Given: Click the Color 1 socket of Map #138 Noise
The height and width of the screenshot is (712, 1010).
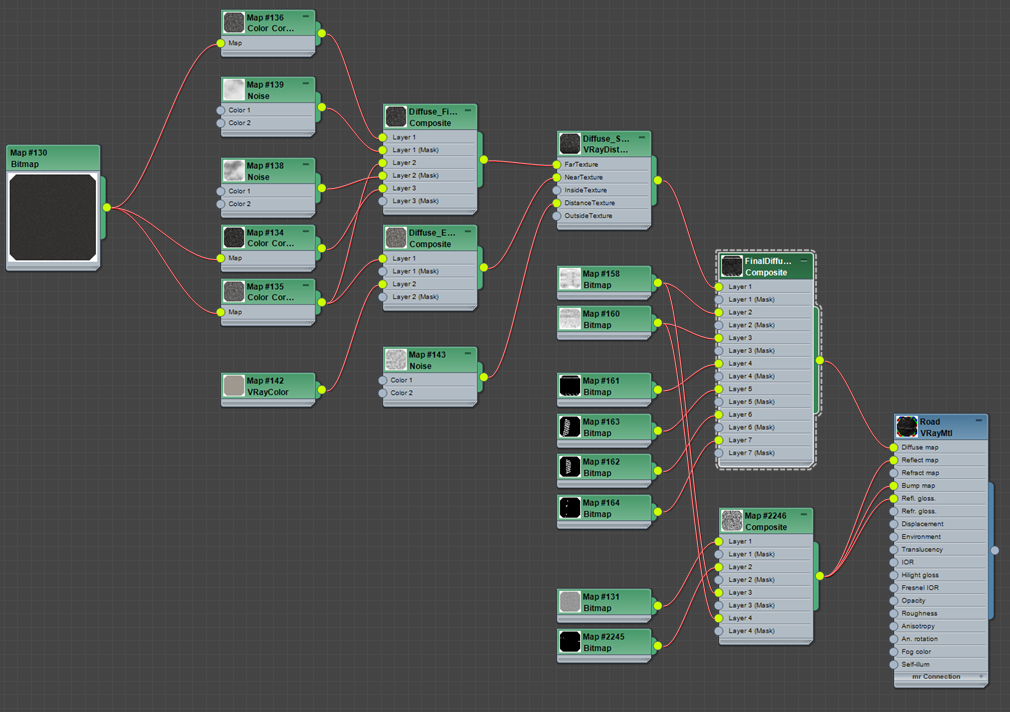Looking at the screenshot, I should (x=221, y=191).
